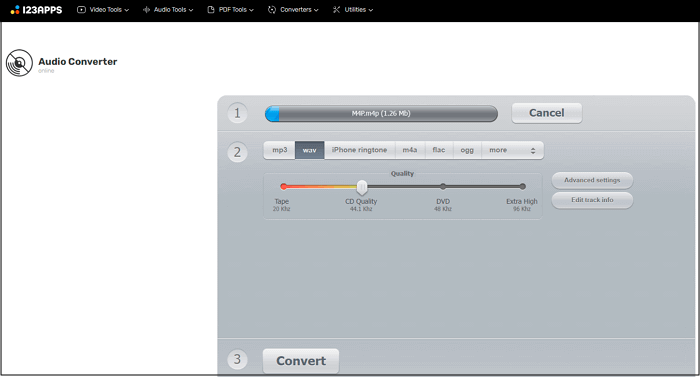Viewport: 700px width, 377px height.
Task: Open the PDF Tools menu
Action: [x=230, y=9]
